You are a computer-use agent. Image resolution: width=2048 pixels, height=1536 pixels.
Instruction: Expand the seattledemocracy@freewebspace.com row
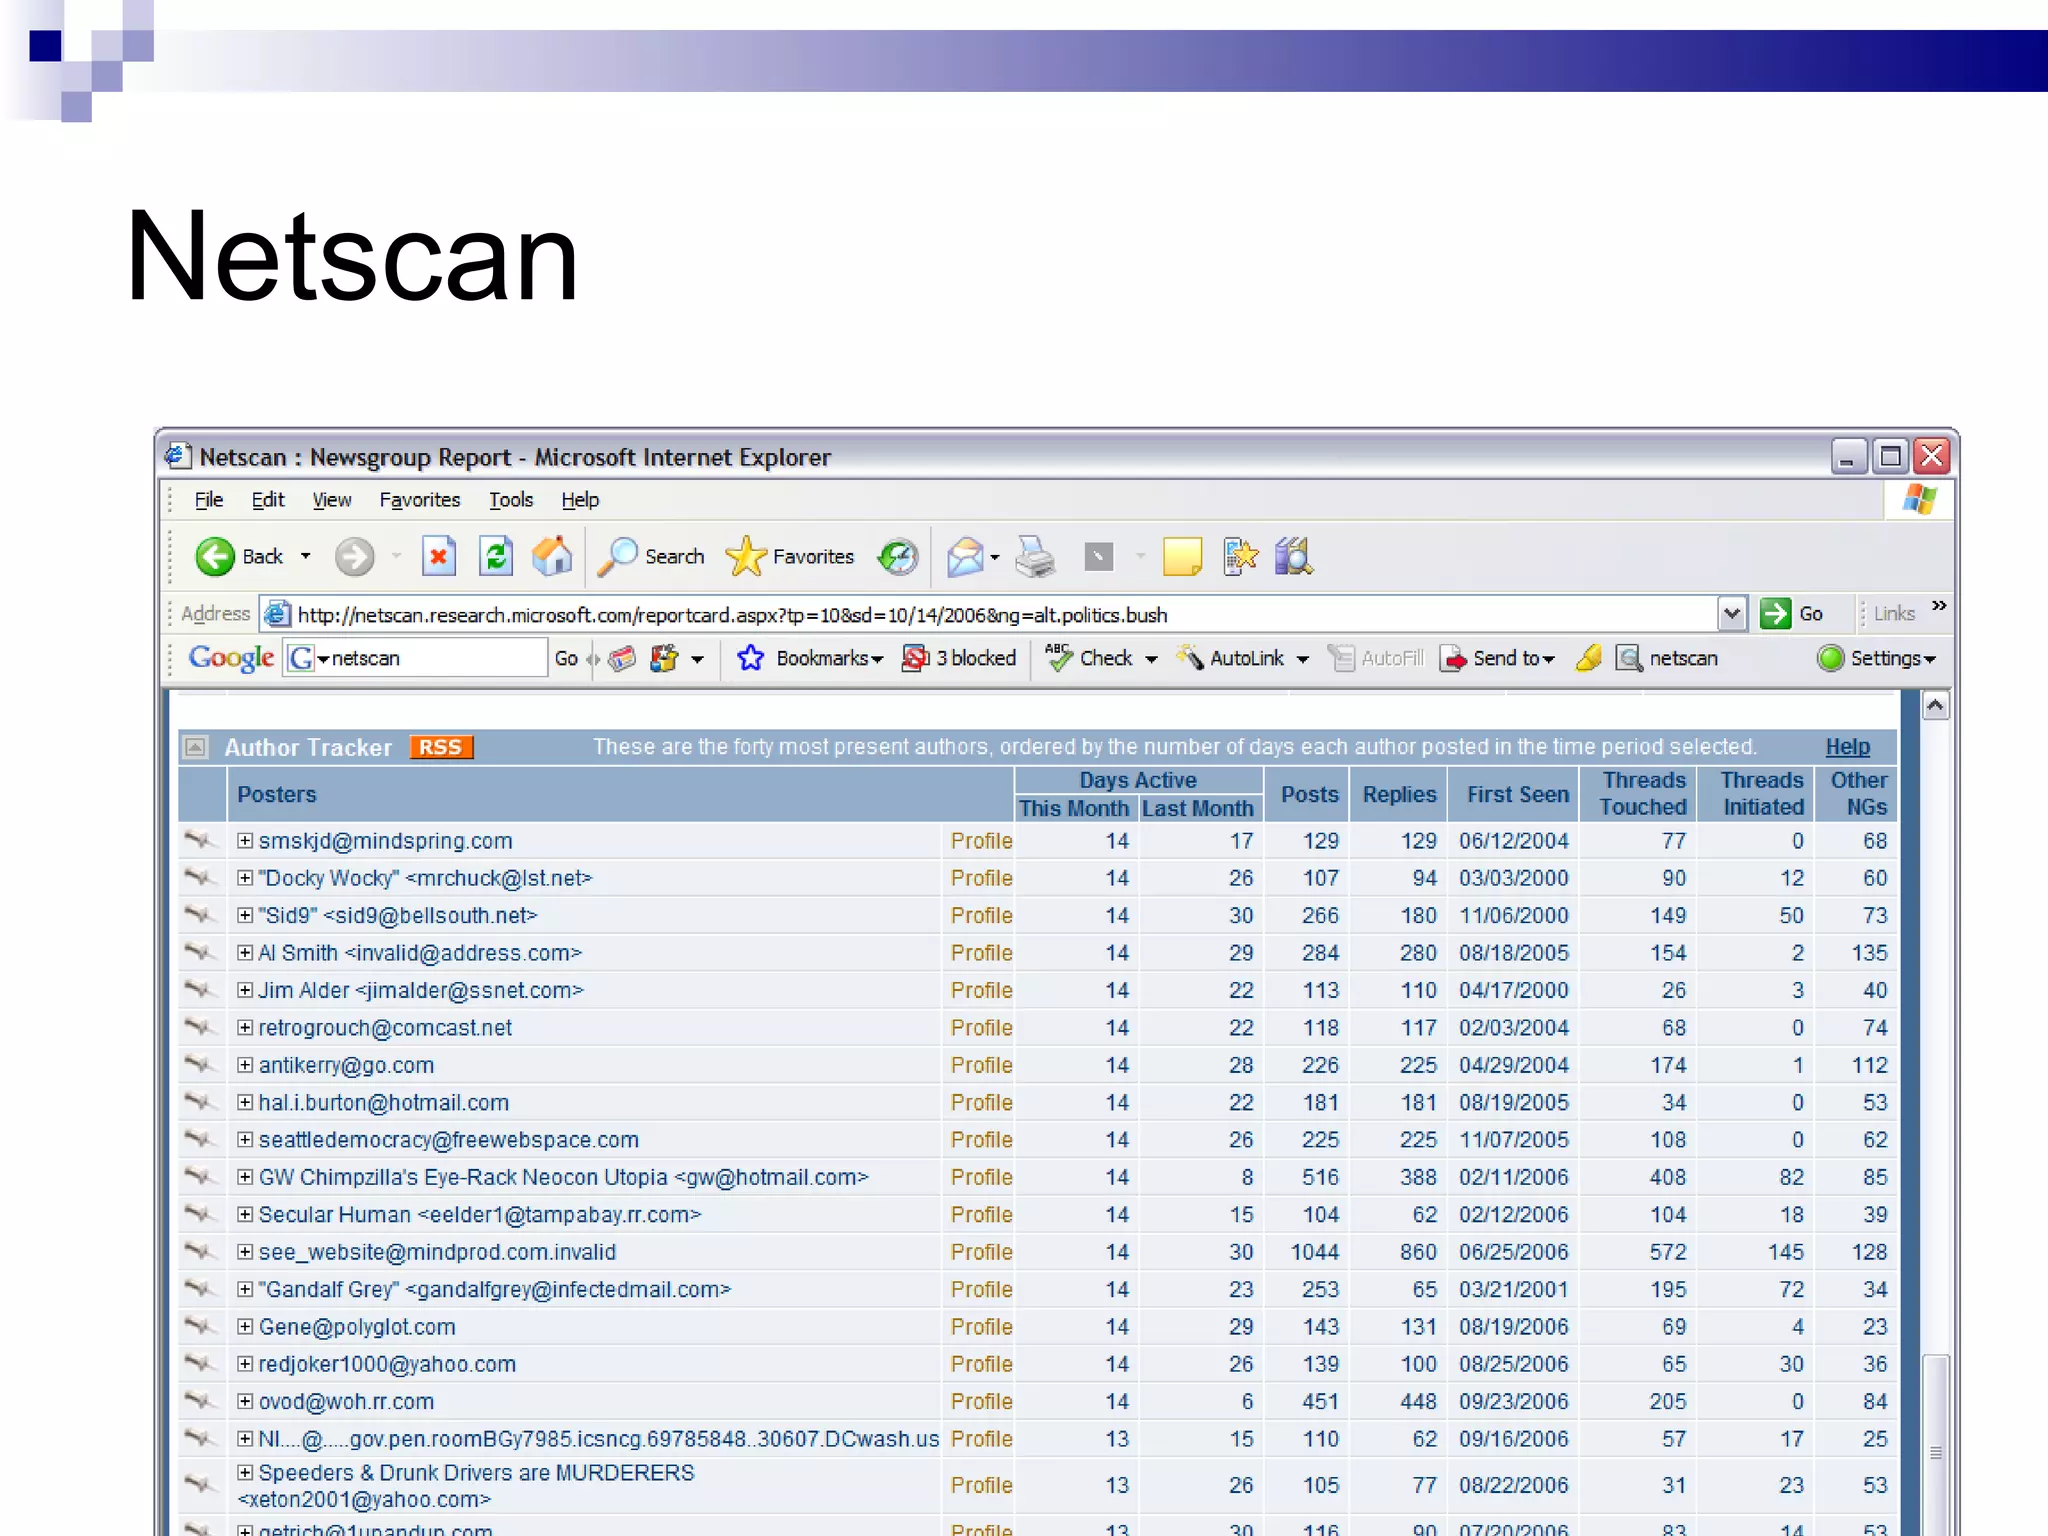tap(245, 1140)
